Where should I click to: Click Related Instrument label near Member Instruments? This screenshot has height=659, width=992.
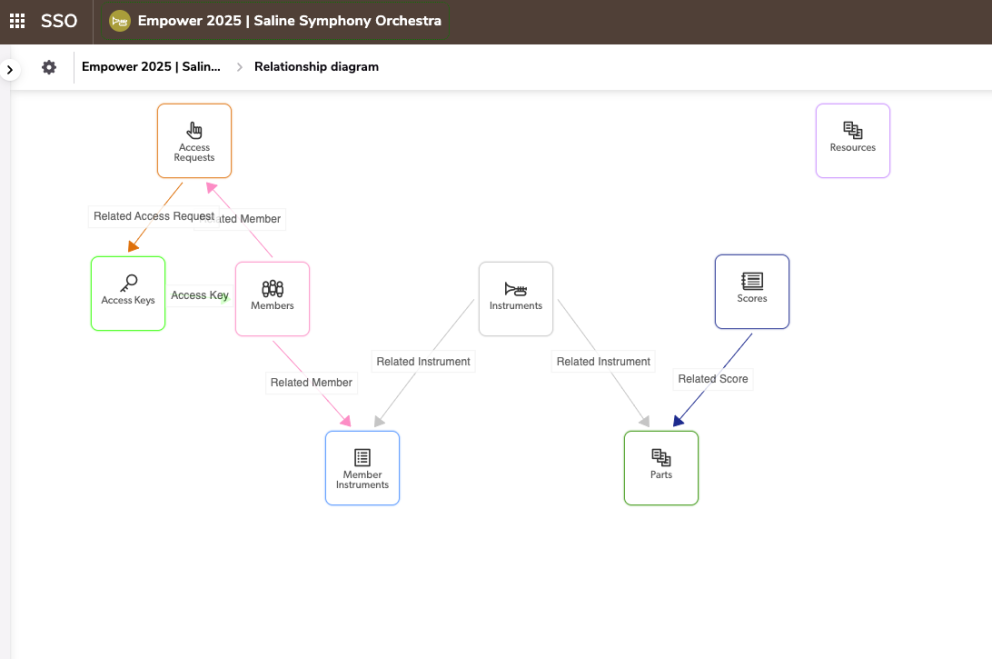point(423,362)
